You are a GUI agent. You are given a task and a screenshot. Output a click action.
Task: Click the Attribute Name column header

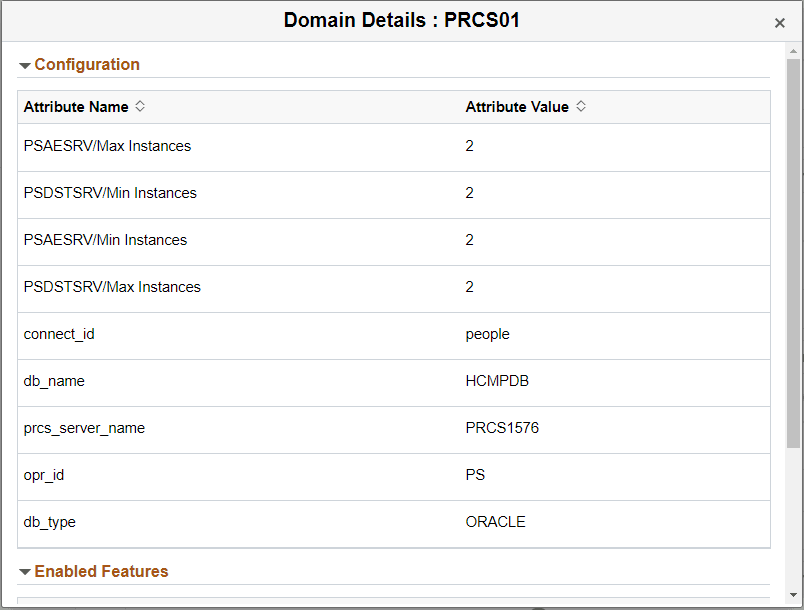[75, 107]
